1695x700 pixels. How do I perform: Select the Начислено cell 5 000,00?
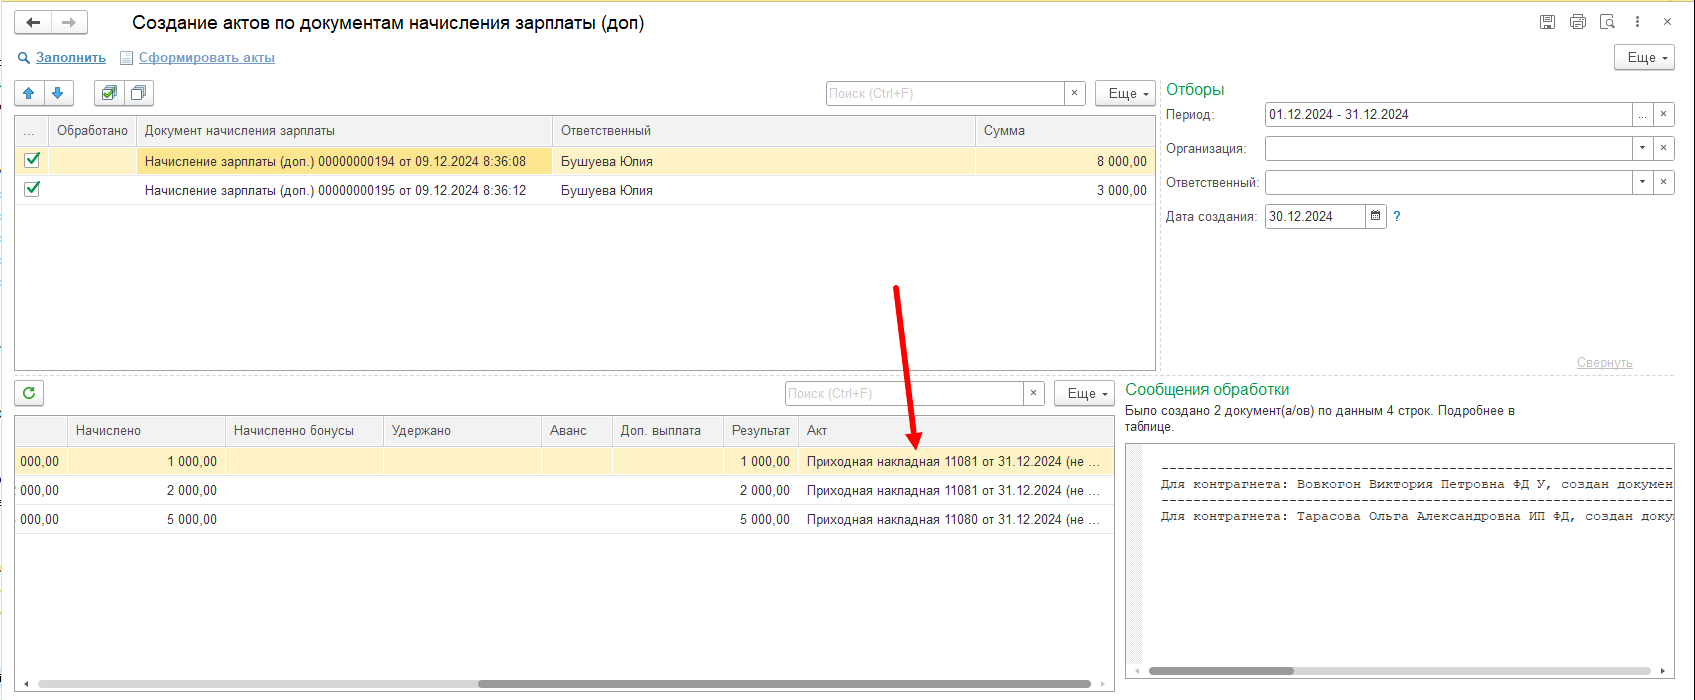click(146, 519)
